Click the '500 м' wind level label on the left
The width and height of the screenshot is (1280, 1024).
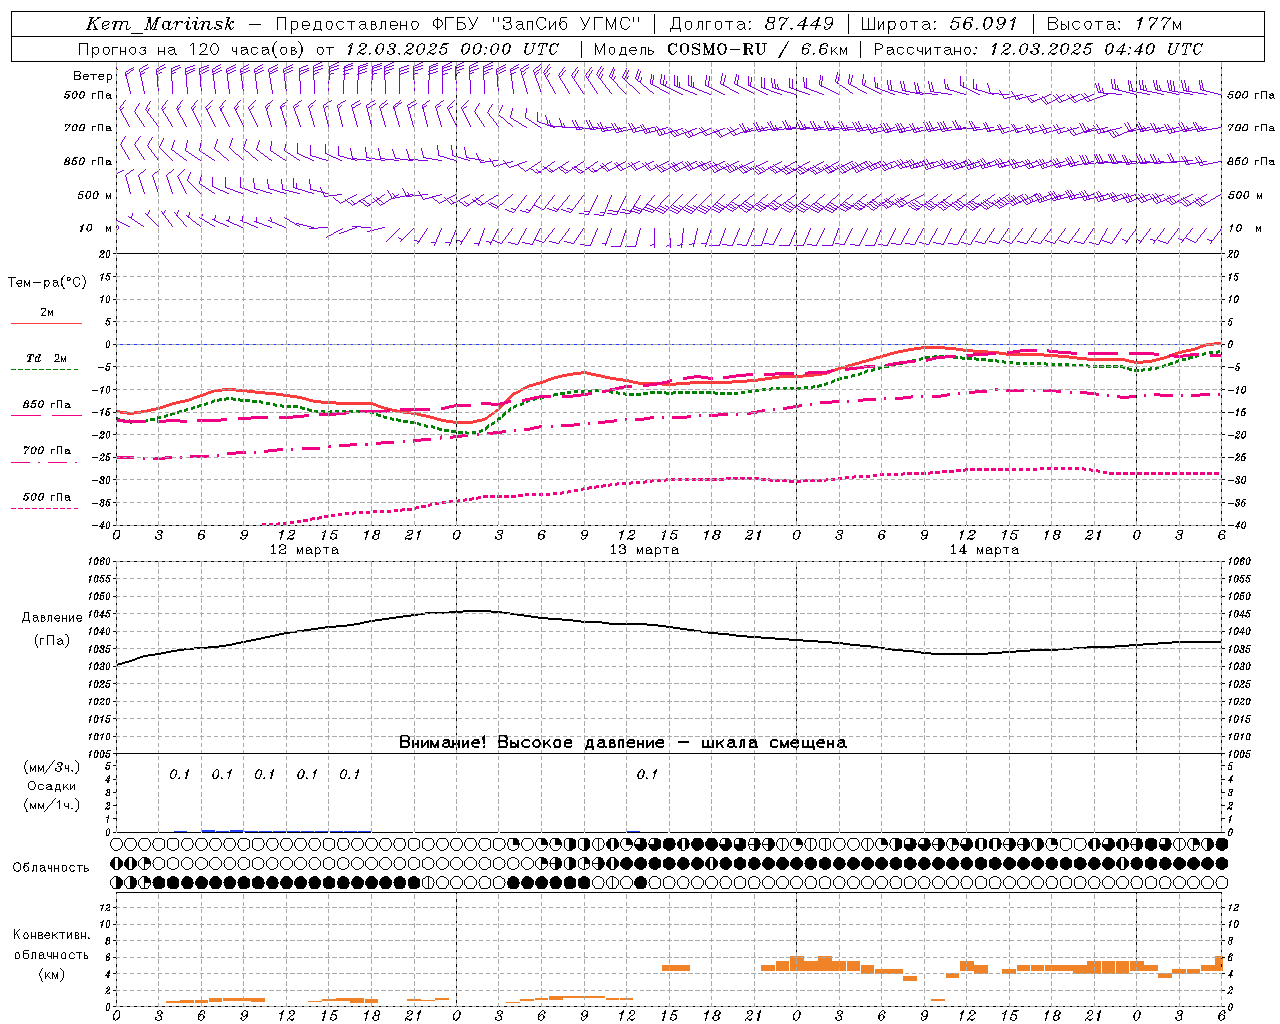click(95, 195)
